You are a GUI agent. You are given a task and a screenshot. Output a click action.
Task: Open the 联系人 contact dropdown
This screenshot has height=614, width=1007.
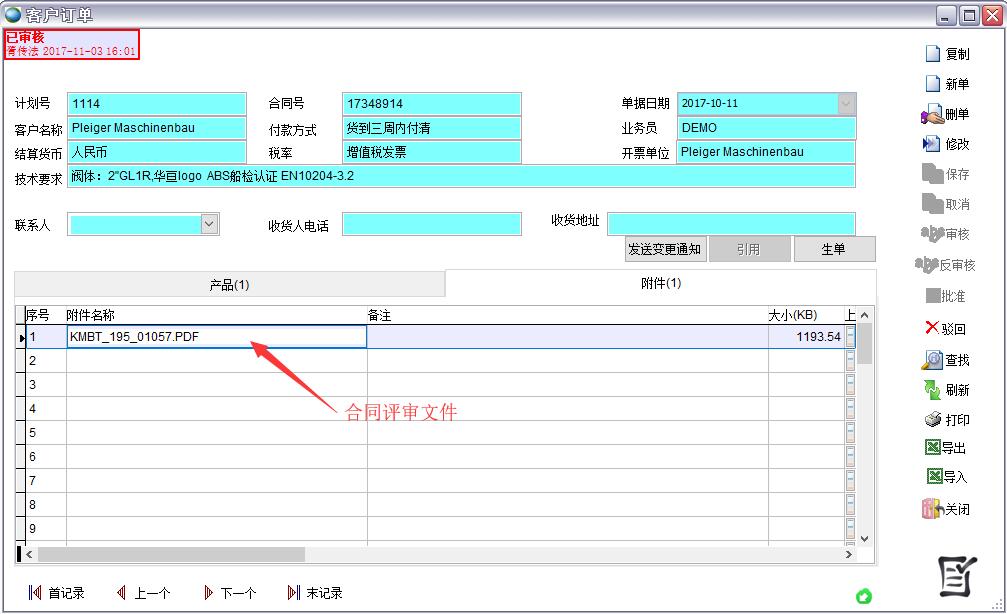[209, 225]
